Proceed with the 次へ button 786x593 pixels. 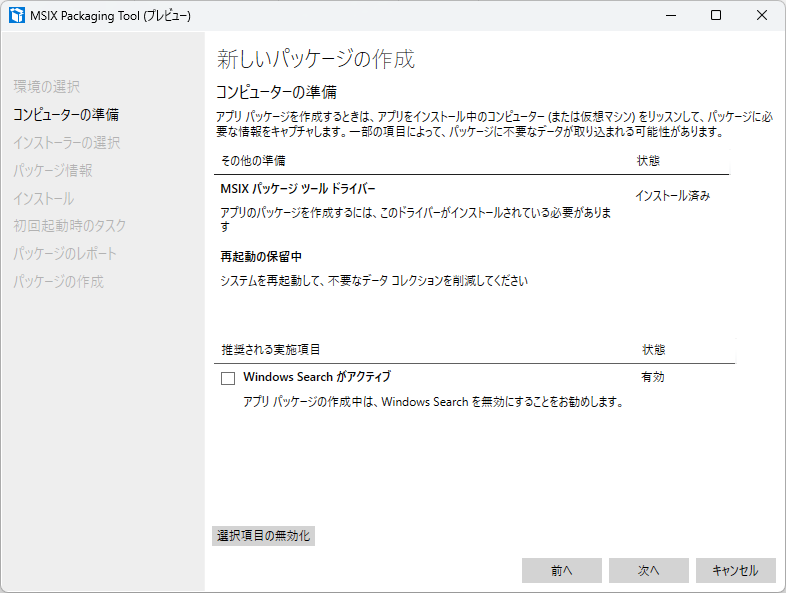tap(649, 570)
